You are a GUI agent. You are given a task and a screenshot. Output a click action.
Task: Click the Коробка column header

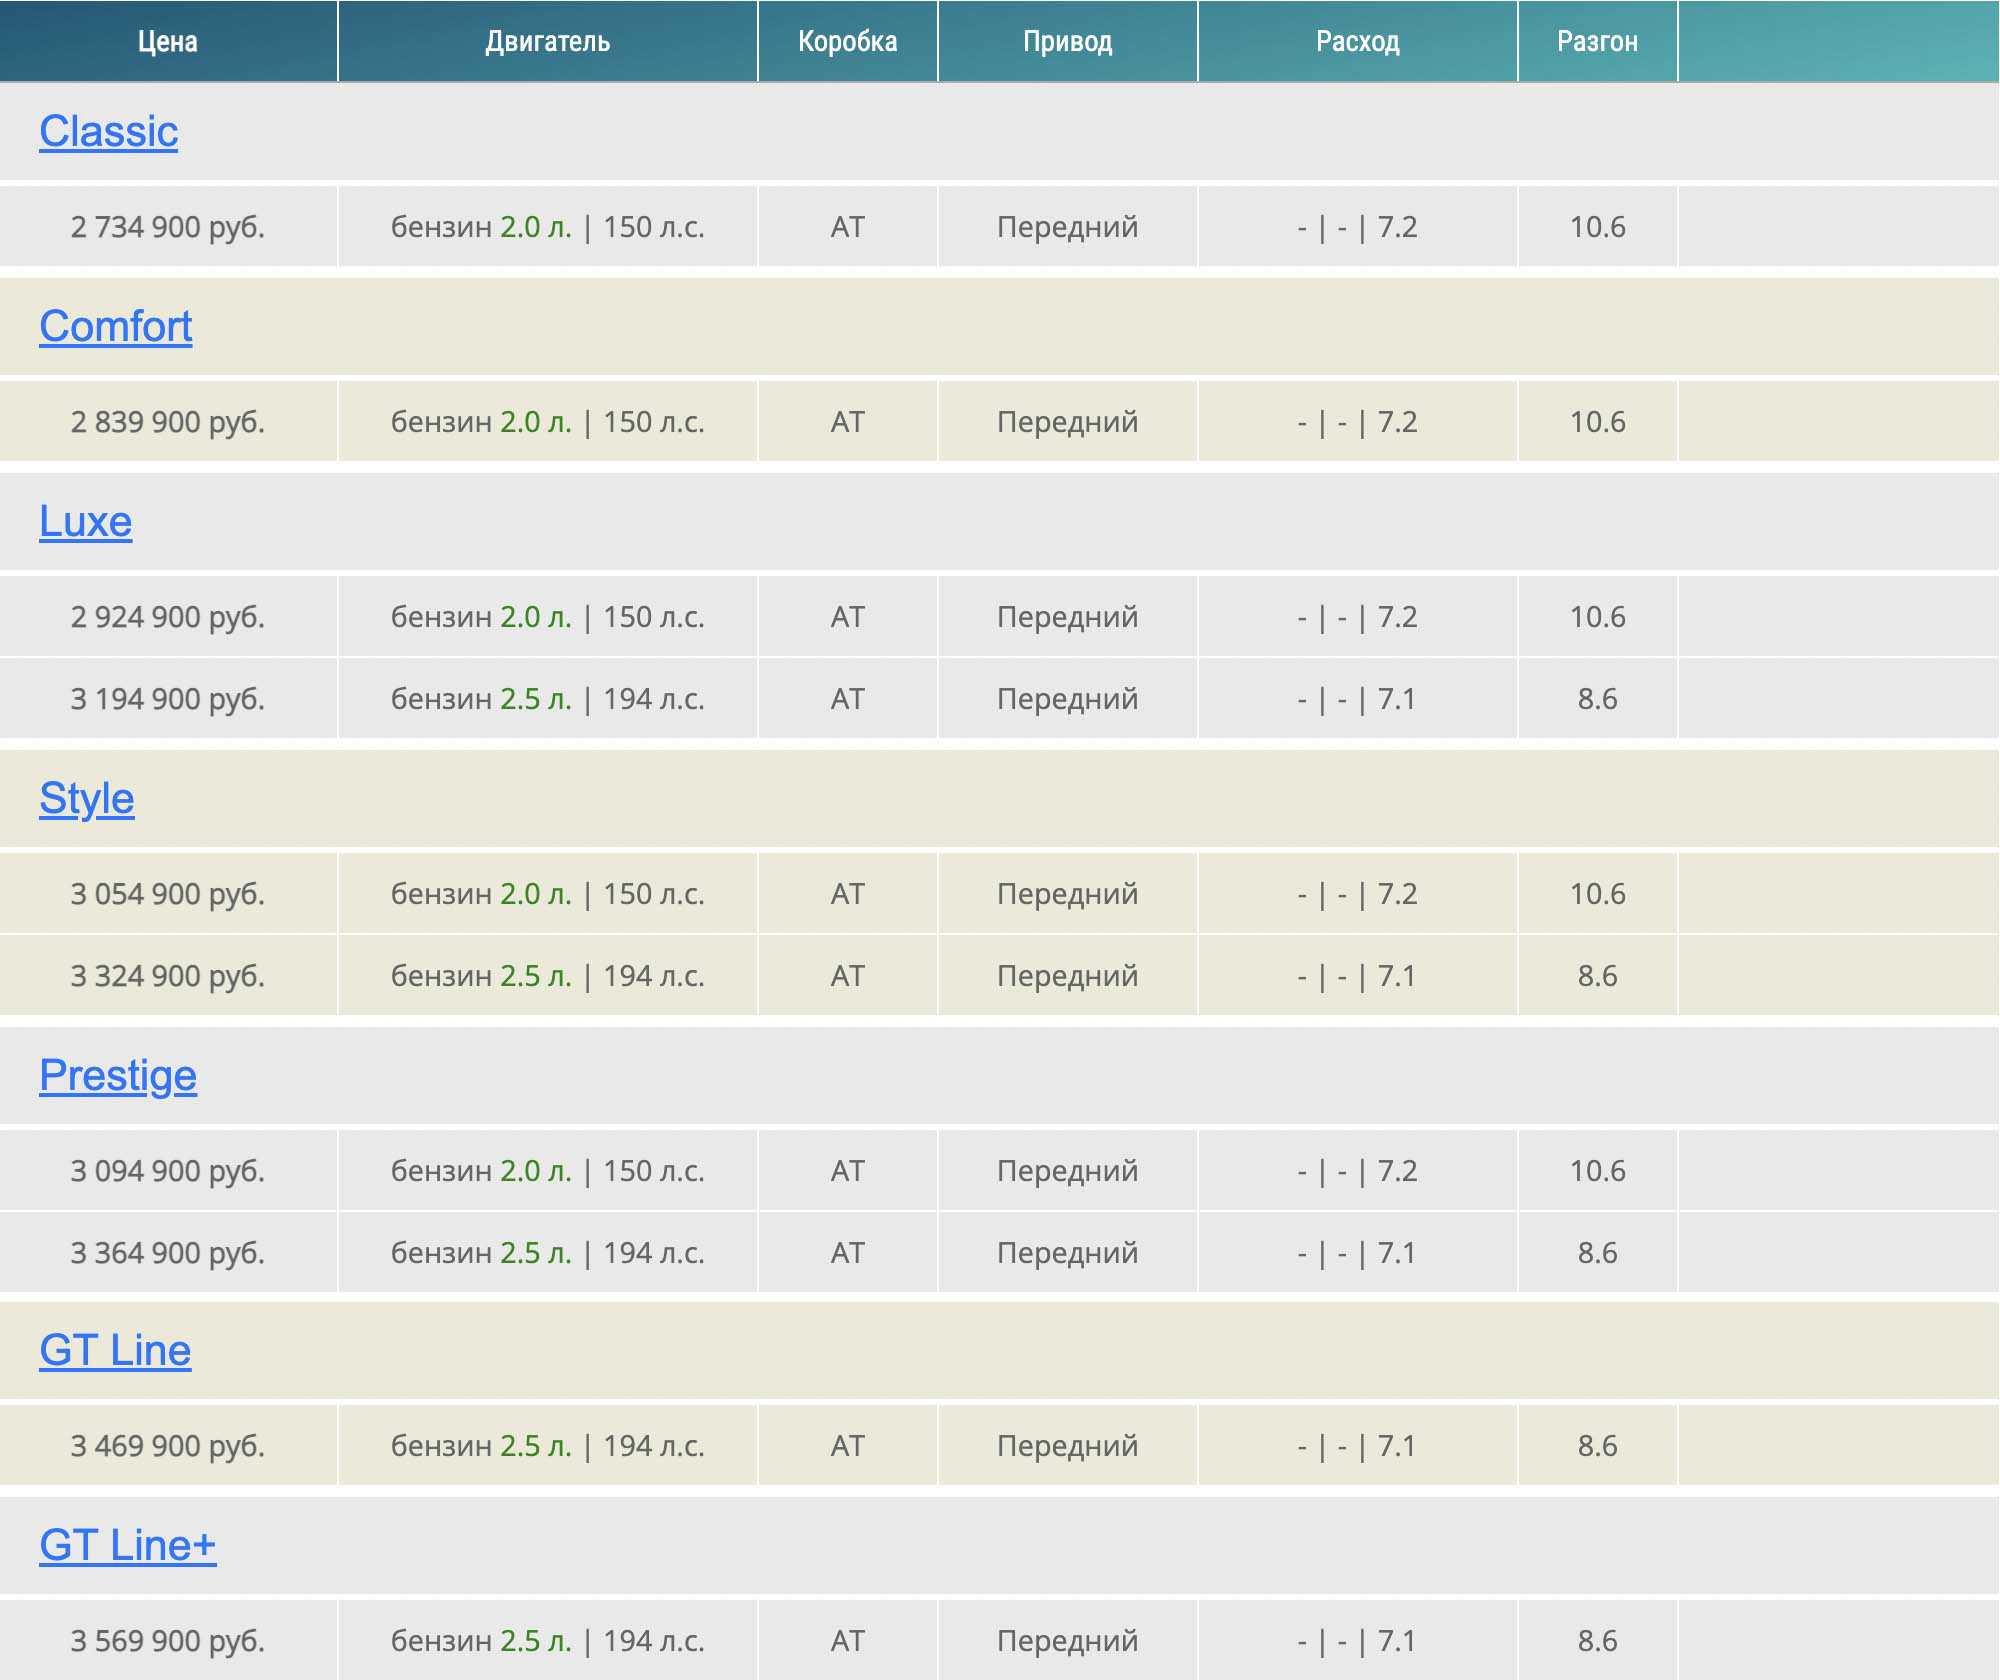(x=847, y=42)
